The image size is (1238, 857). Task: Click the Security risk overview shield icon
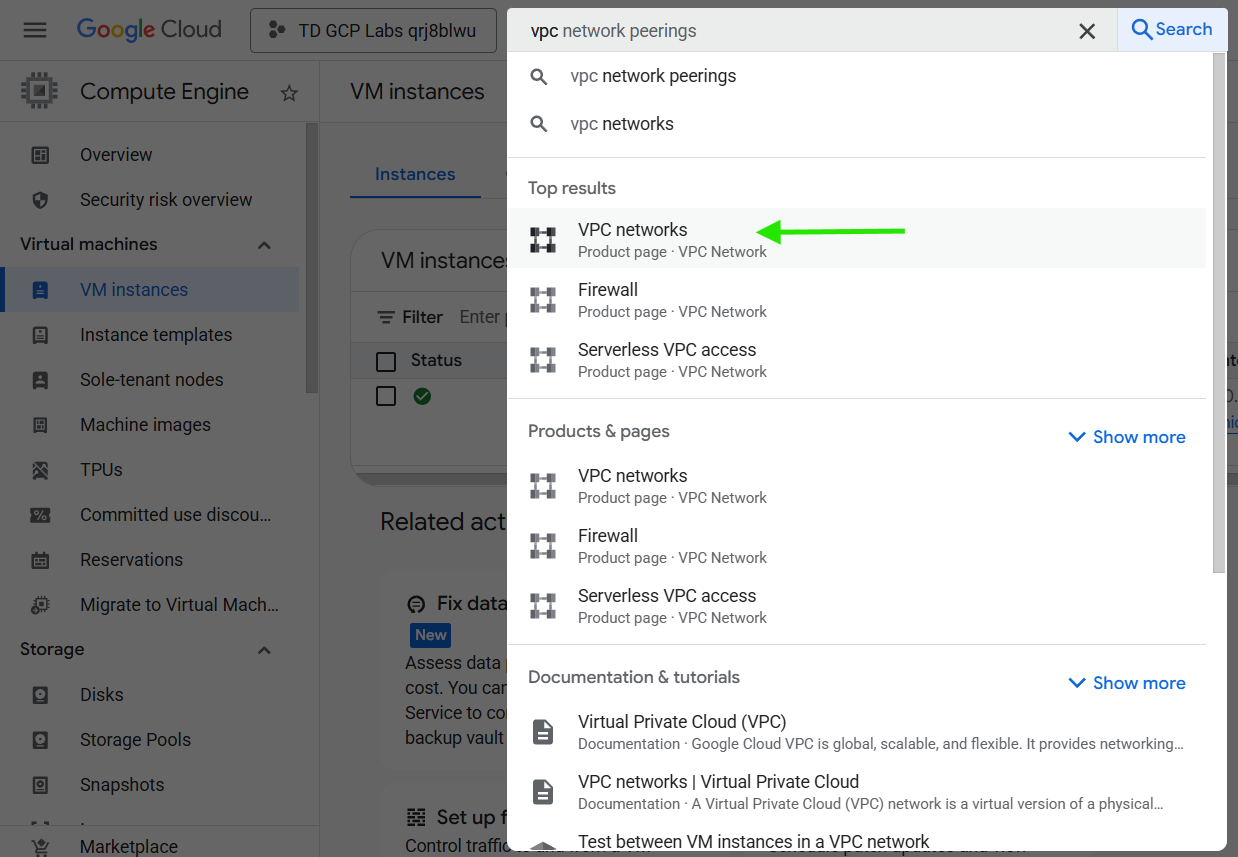[x=40, y=200]
